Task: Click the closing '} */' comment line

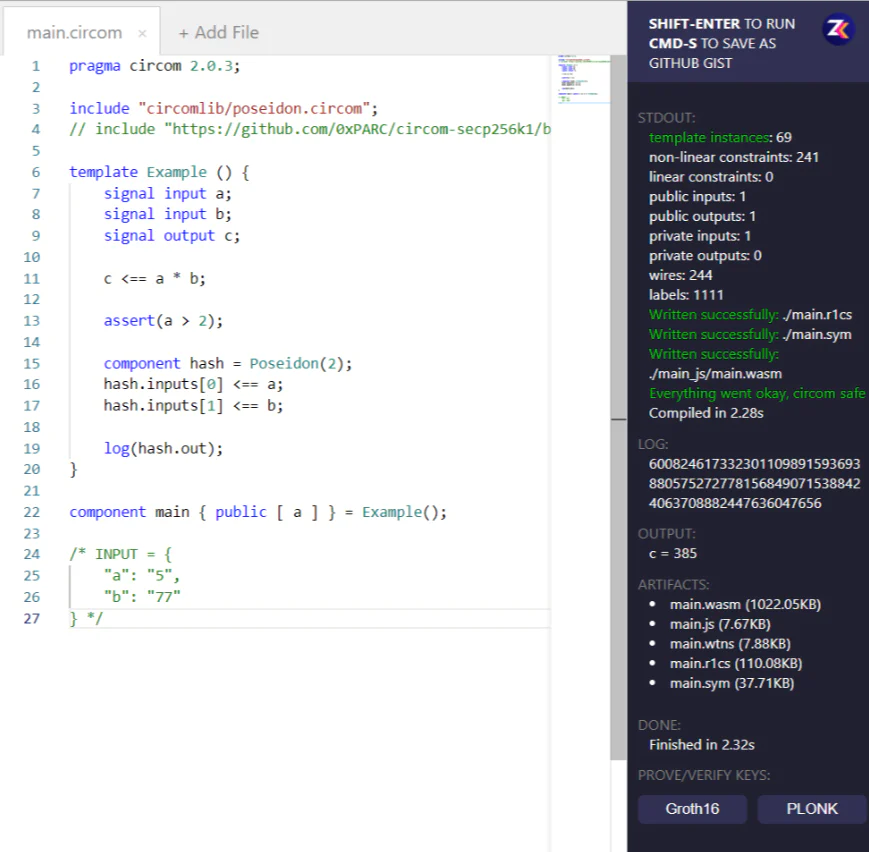Action: pyautogui.click(x=86, y=618)
